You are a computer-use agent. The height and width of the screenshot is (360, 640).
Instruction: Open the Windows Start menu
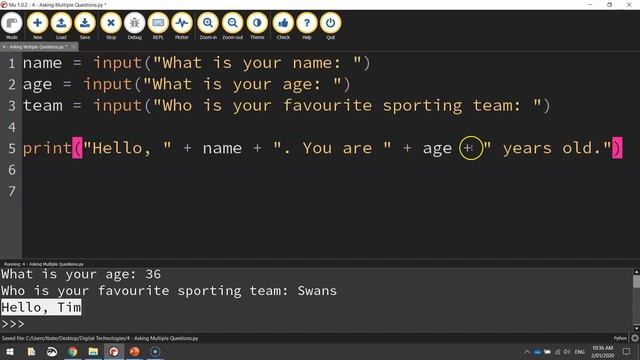tap(10, 351)
